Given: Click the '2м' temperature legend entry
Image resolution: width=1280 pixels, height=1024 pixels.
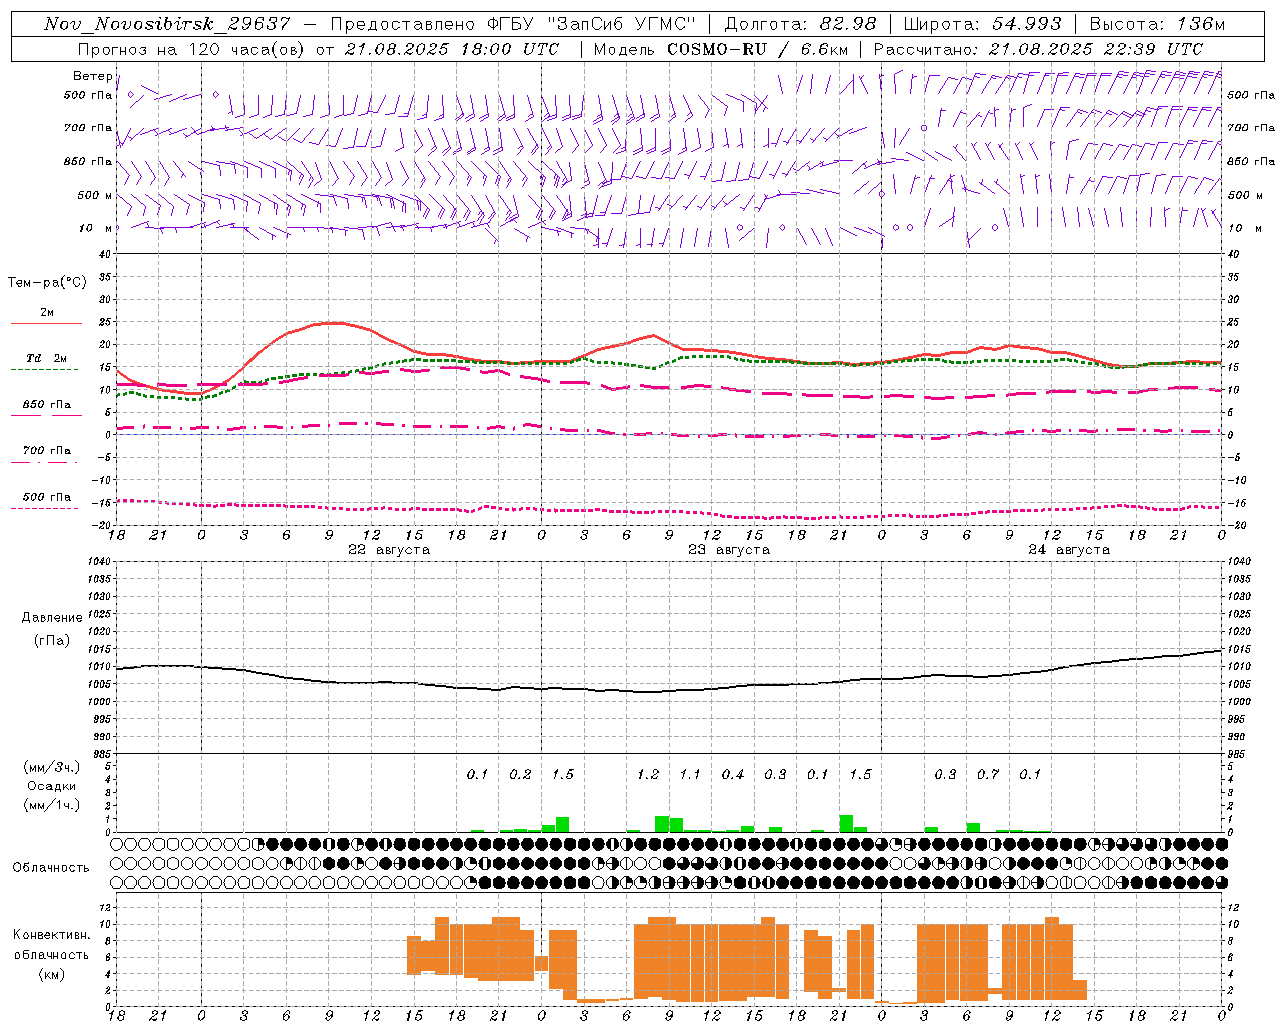Looking at the screenshot, I should (x=47, y=312).
